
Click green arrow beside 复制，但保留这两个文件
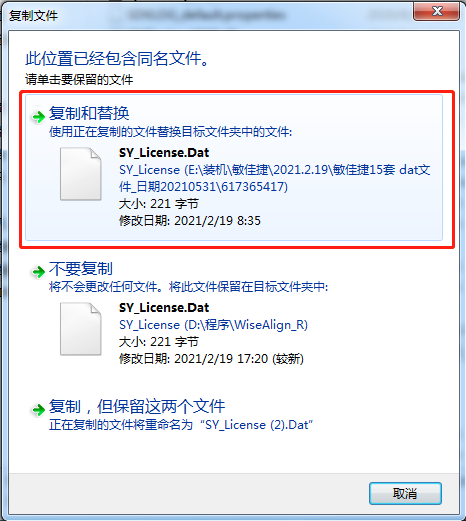(38, 409)
